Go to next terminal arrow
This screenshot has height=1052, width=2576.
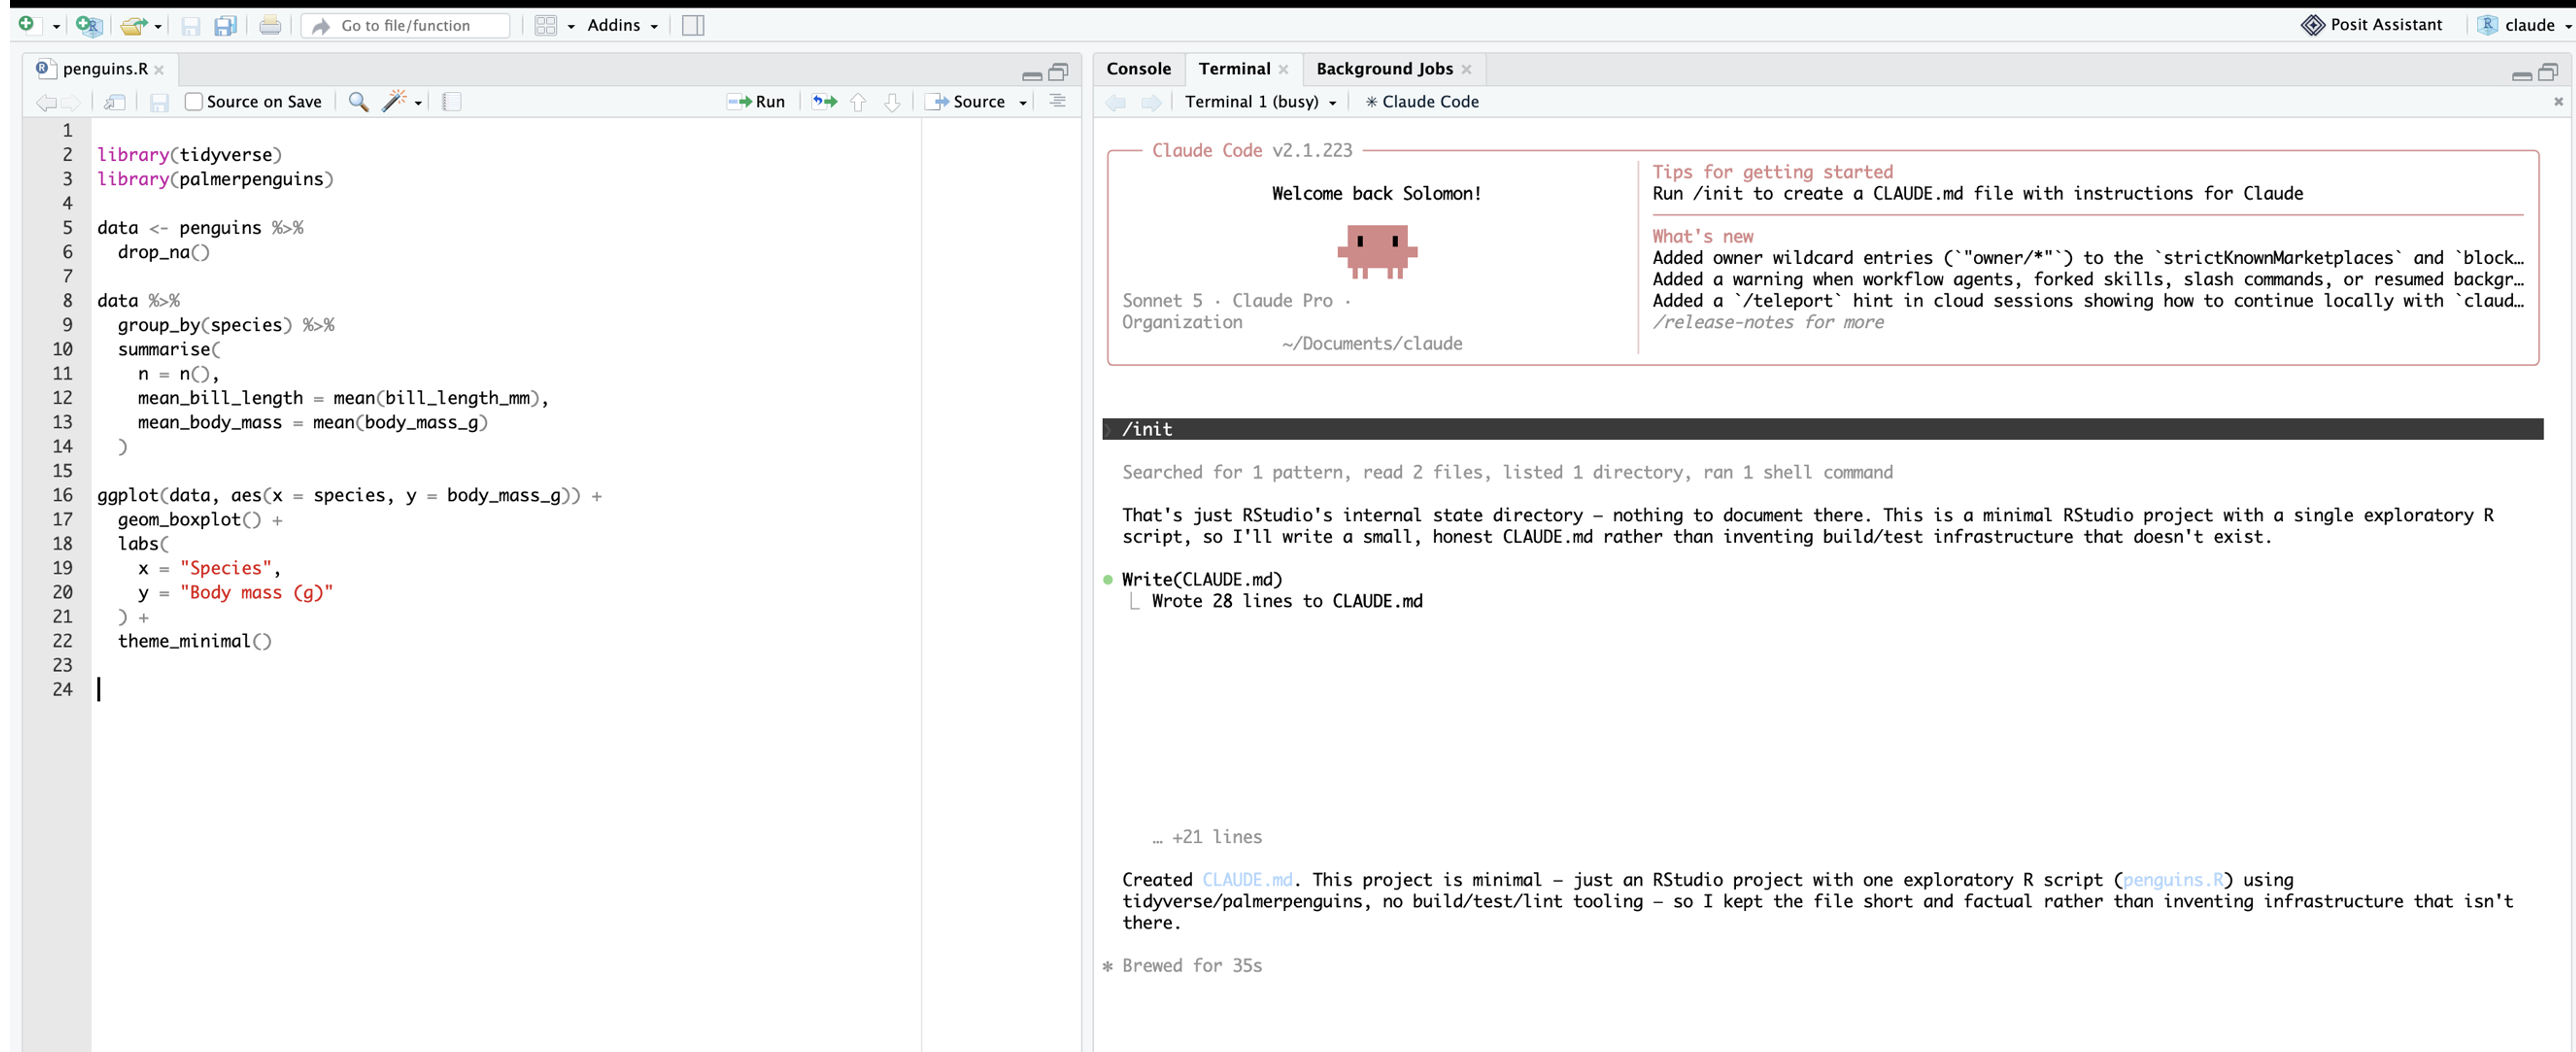pos(1151,101)
